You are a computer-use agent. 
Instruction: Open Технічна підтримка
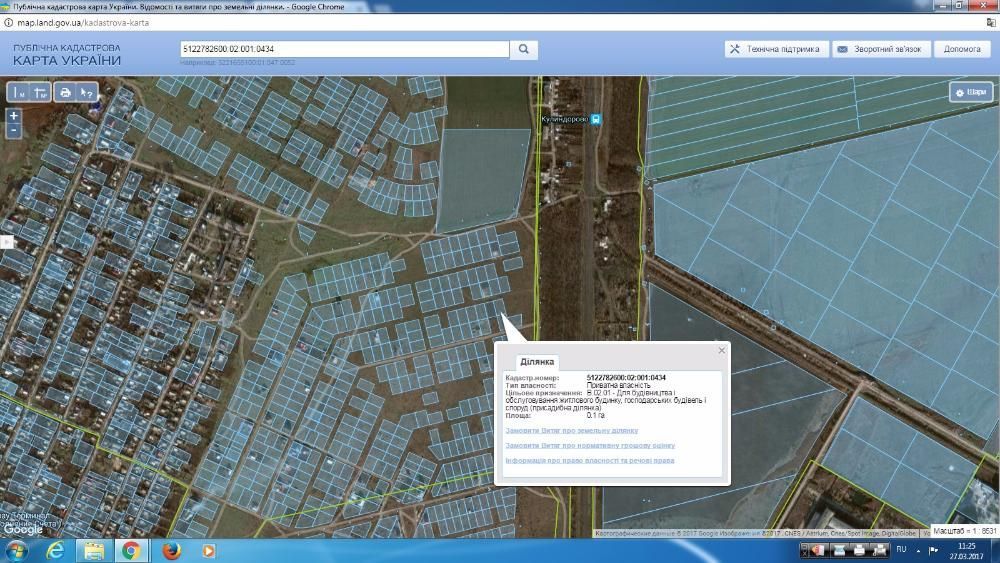click(776, 49)
